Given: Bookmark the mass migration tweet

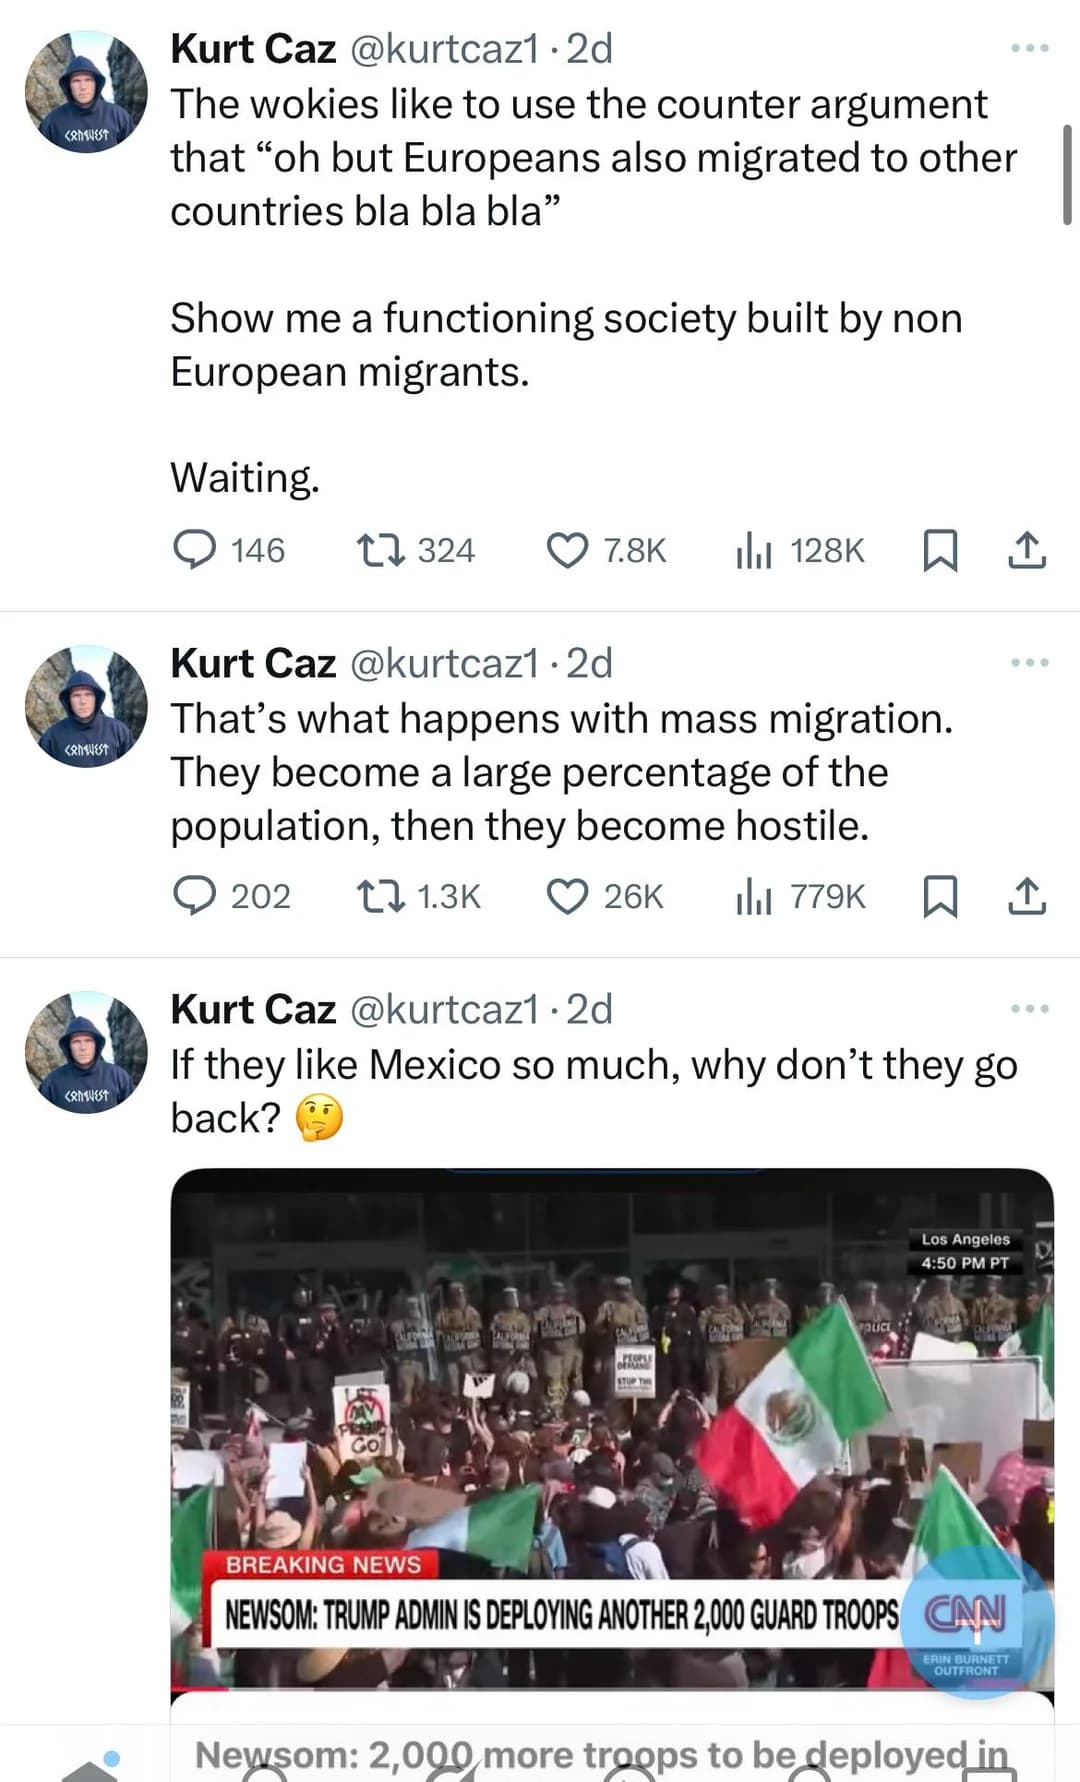Looking at the screenshot, I should point(939,896).
